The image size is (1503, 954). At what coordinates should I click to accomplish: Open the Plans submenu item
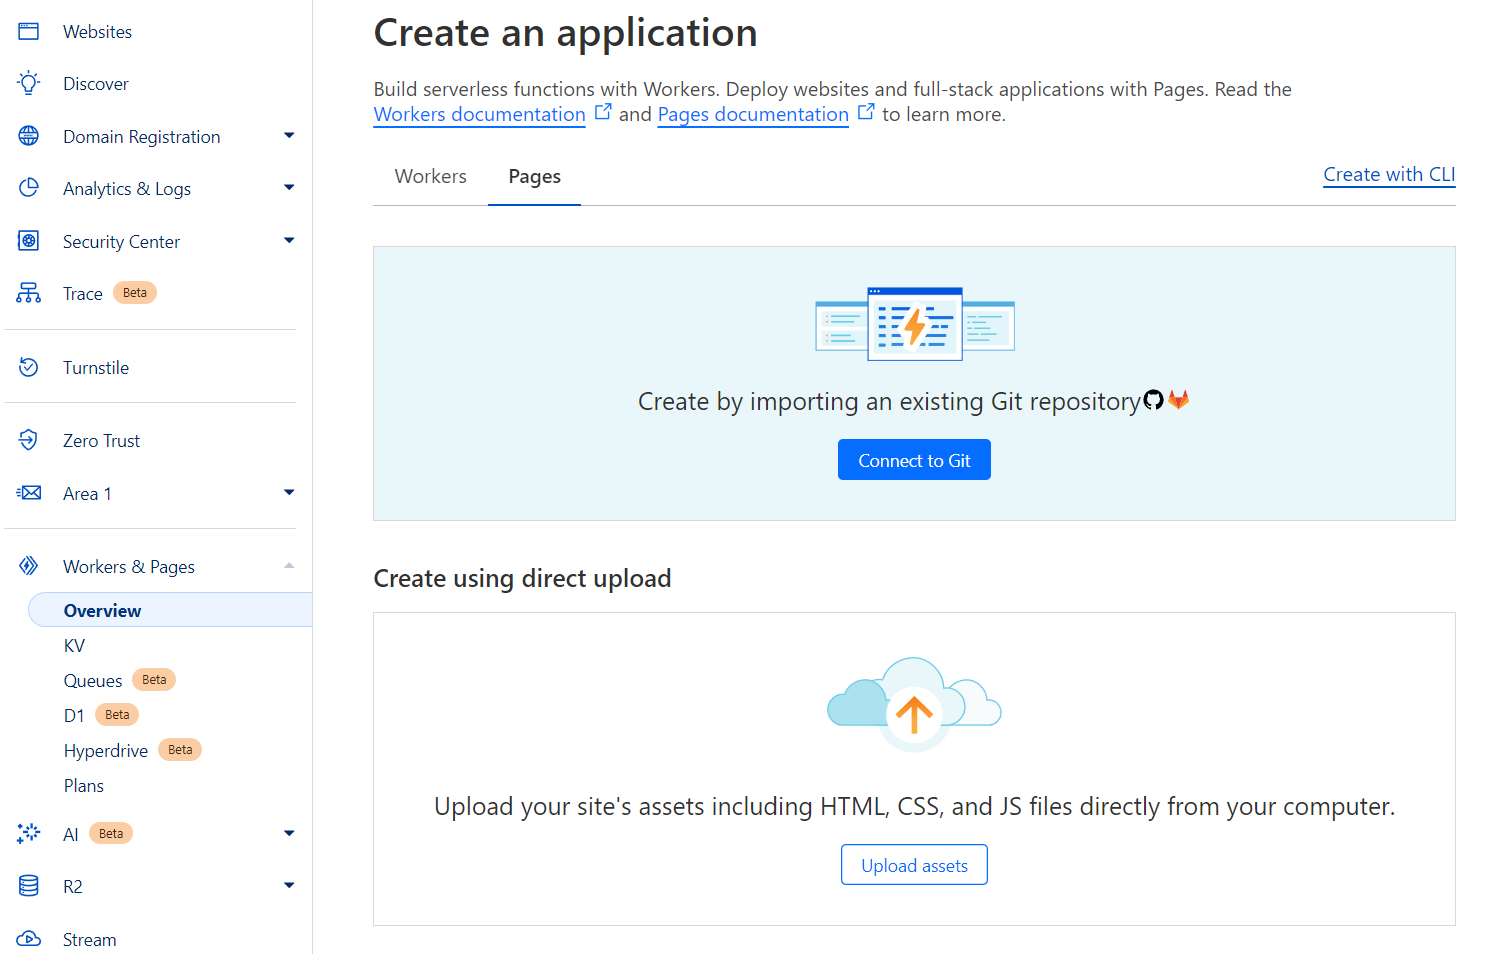[84, 786]
